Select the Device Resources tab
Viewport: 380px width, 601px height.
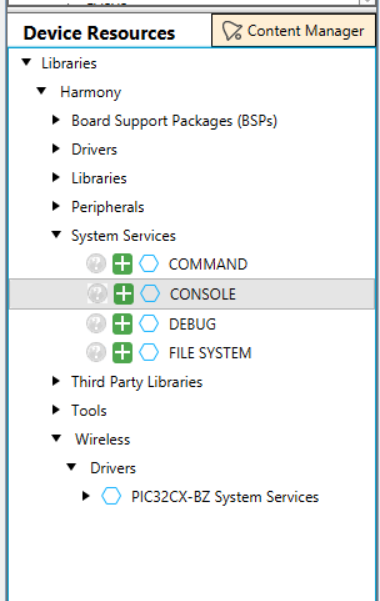(x=99, y=33)
